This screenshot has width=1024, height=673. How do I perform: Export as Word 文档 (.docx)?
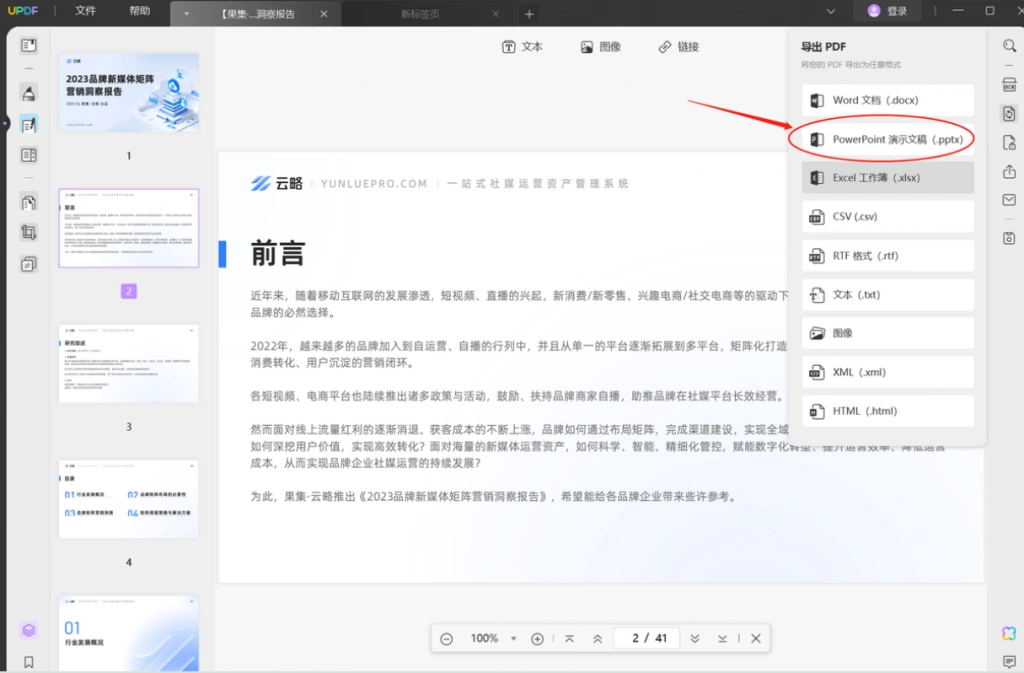pos(888,100)
